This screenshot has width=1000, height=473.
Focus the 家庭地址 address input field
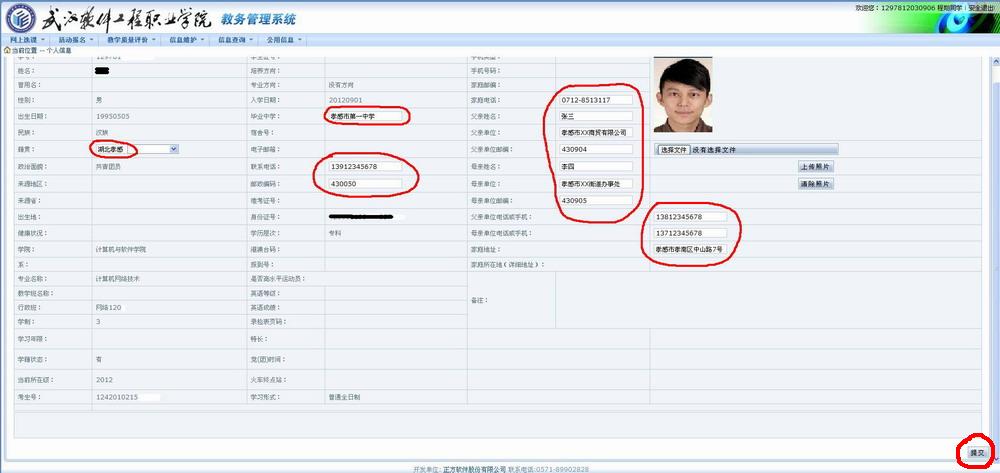point(690,248)
